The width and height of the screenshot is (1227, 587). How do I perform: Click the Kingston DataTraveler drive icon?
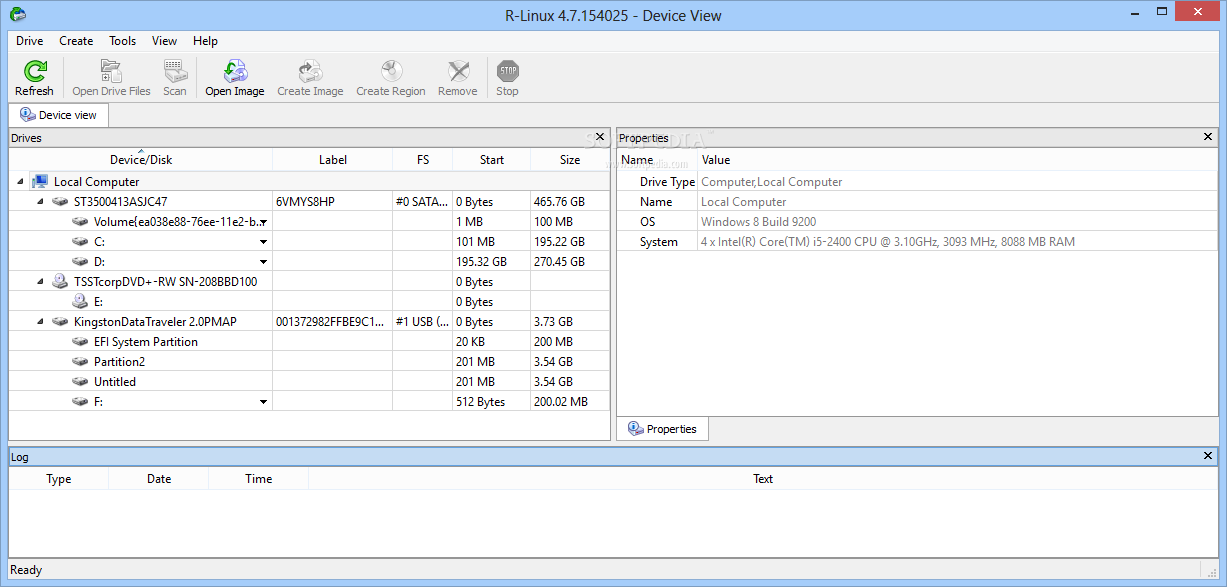(x=60, y=321)
